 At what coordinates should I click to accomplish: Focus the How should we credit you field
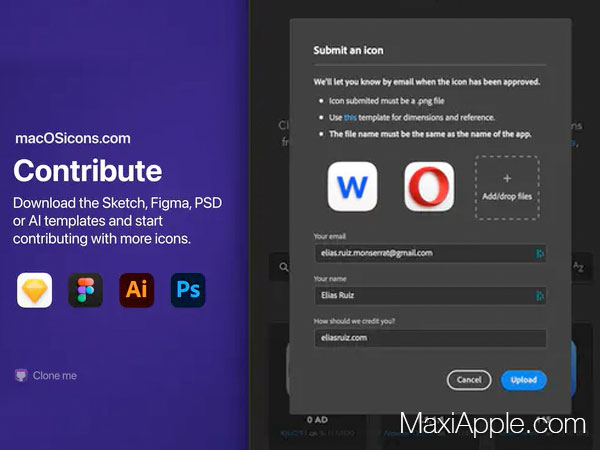430,338
